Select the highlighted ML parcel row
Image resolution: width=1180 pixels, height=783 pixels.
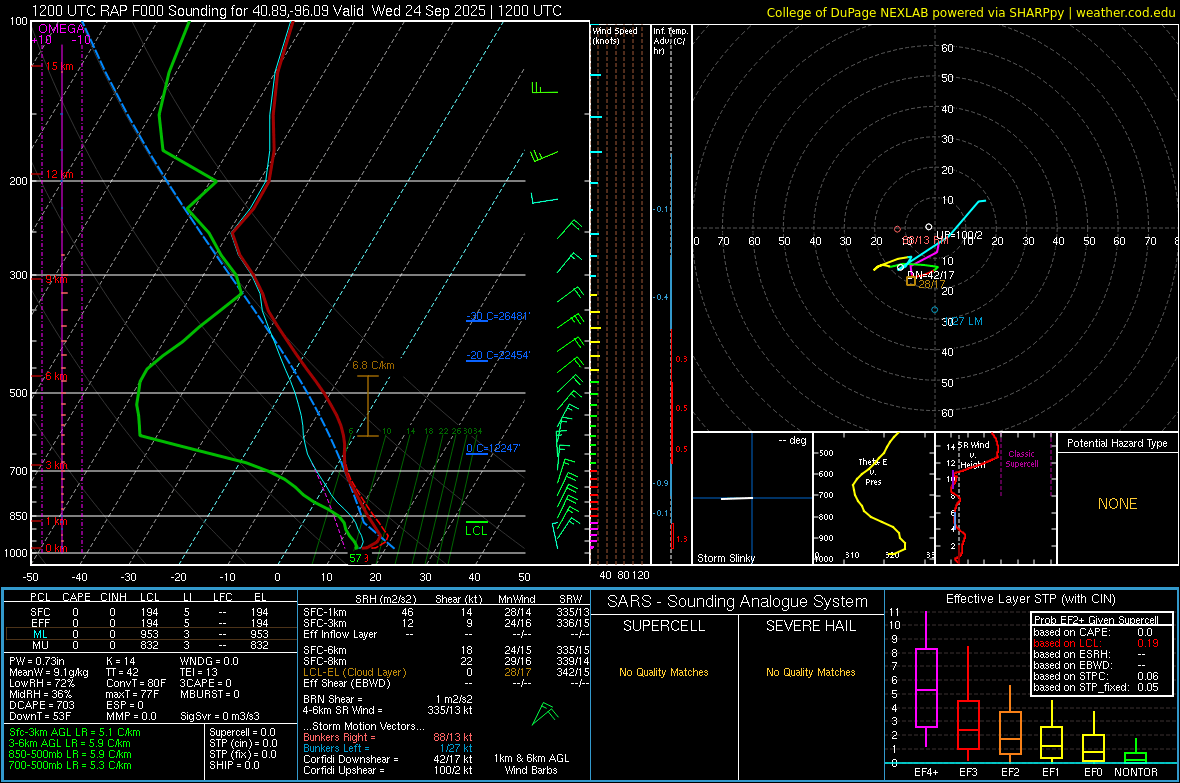(x=151, y=634)
